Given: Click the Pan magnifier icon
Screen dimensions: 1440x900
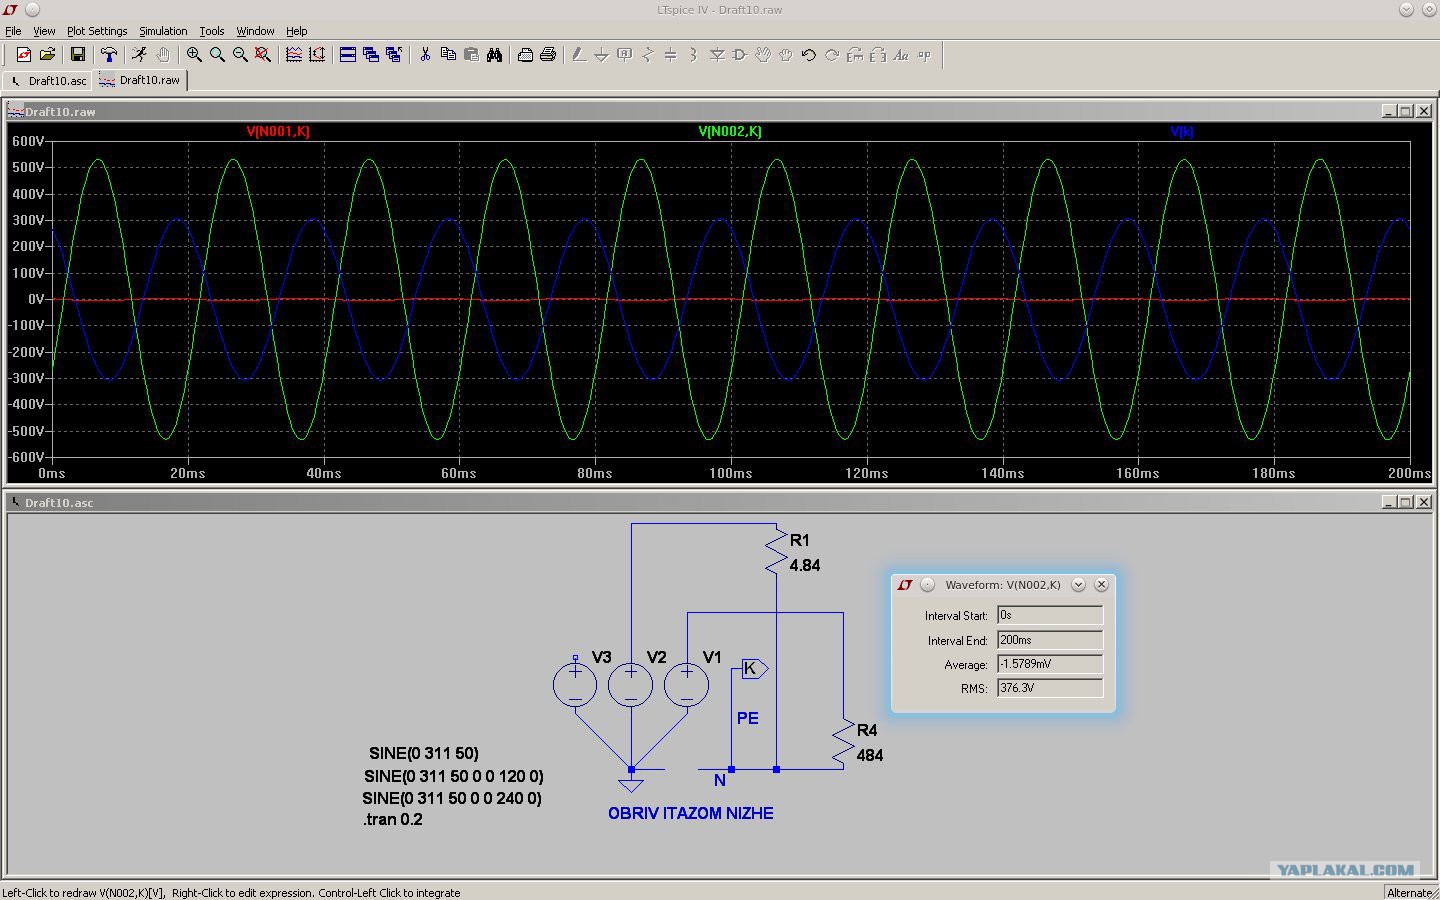Looking at the screenshot, I should pyautogui.click(x=217, y=55).
